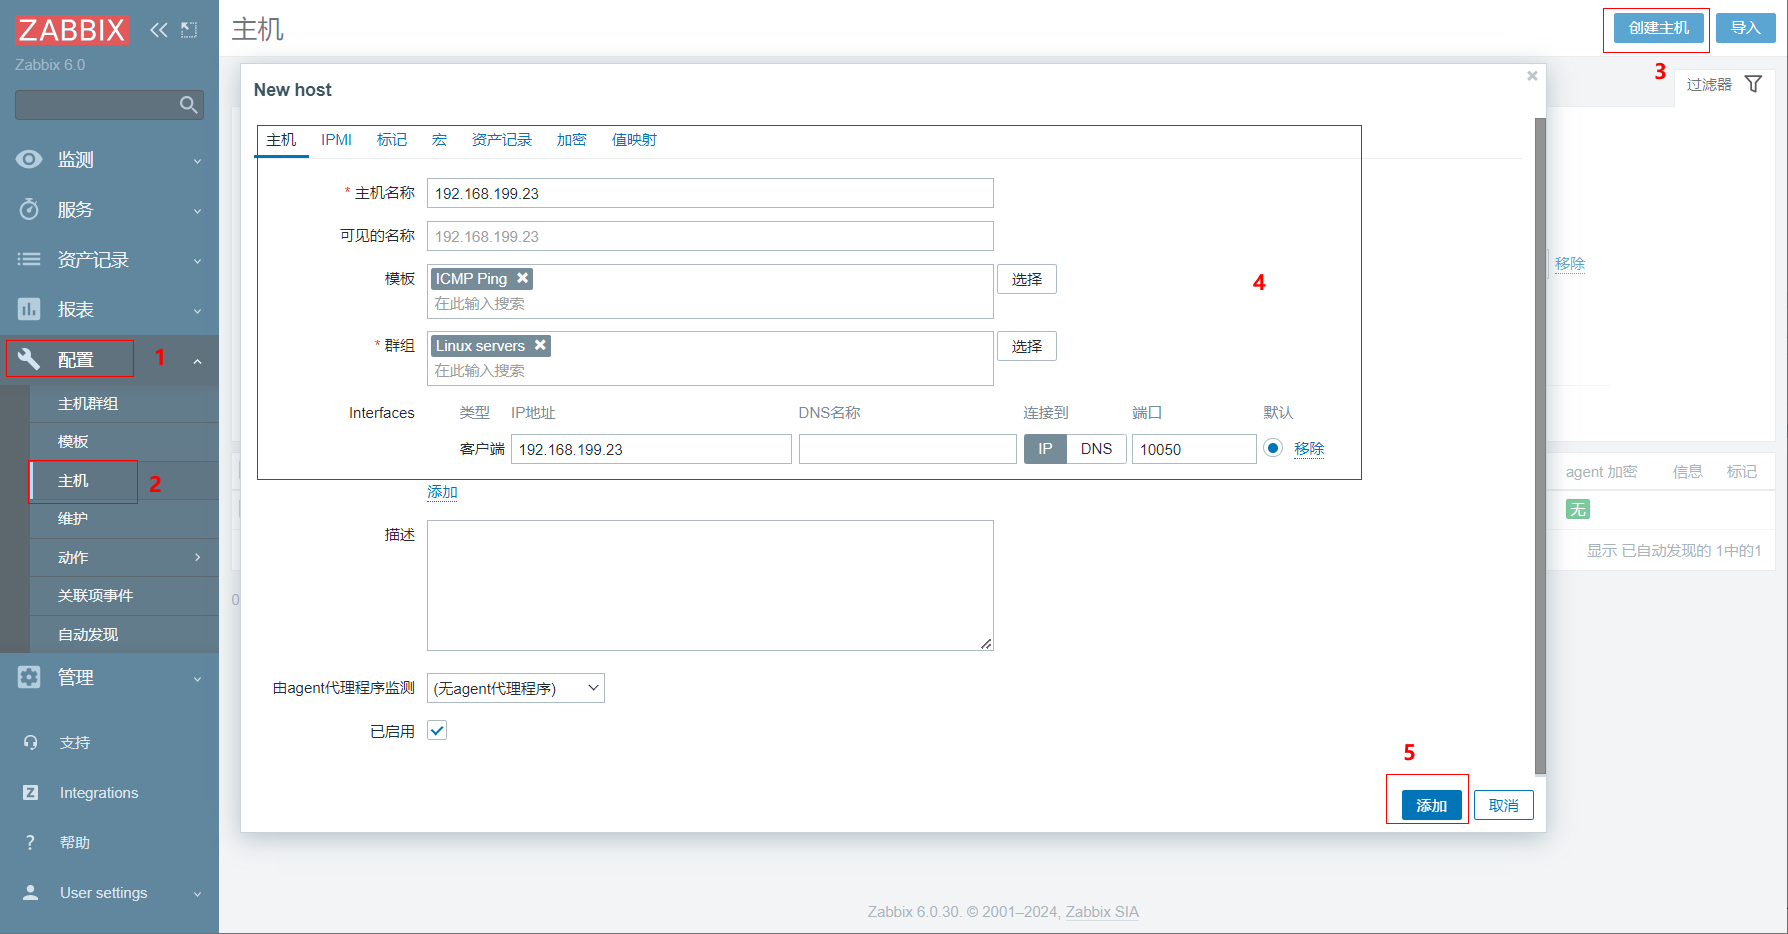Click the list icon for 资产记录
This screenshot has height=934, width=1788.
[29, 259]
